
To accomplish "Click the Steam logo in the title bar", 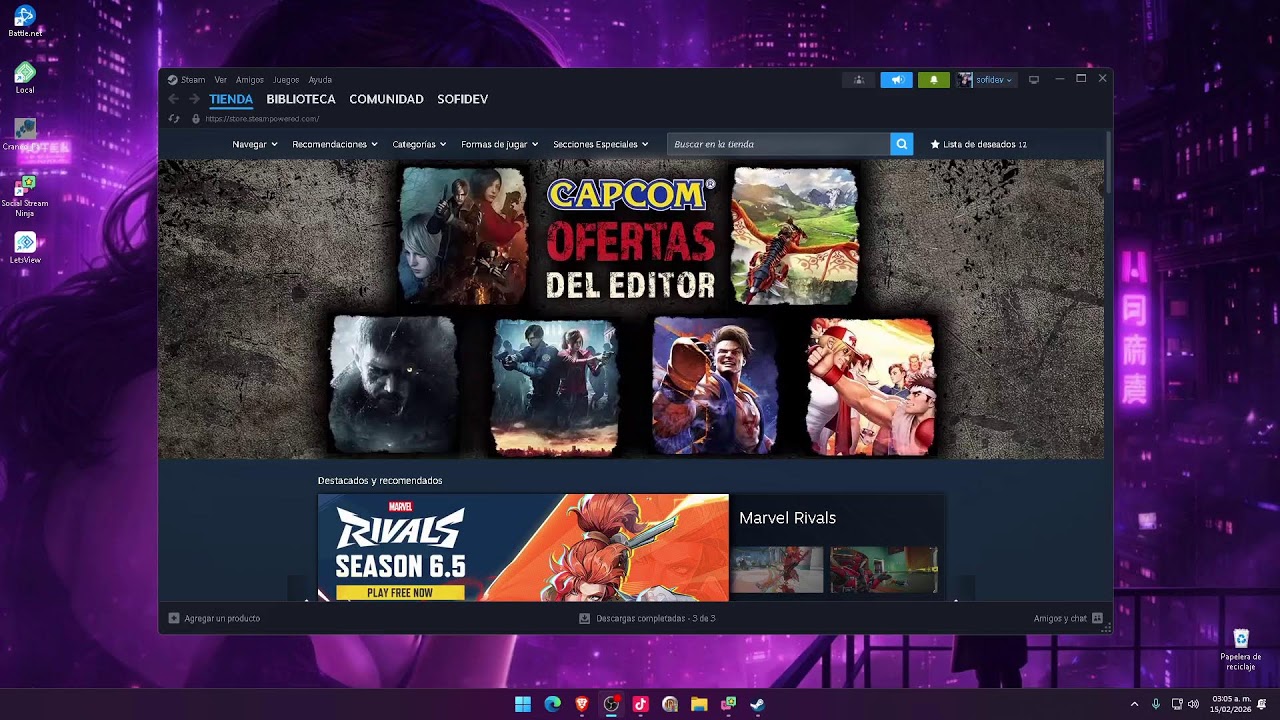I will coord(172,80).
